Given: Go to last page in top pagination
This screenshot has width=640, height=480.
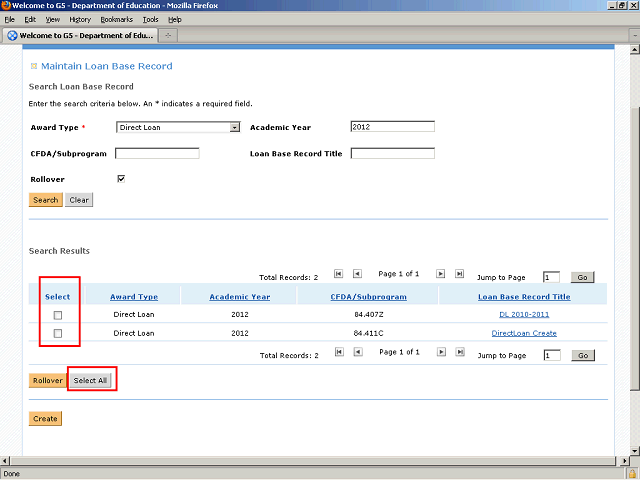Looking at the screenshot, I should click(x=459, y=273).
